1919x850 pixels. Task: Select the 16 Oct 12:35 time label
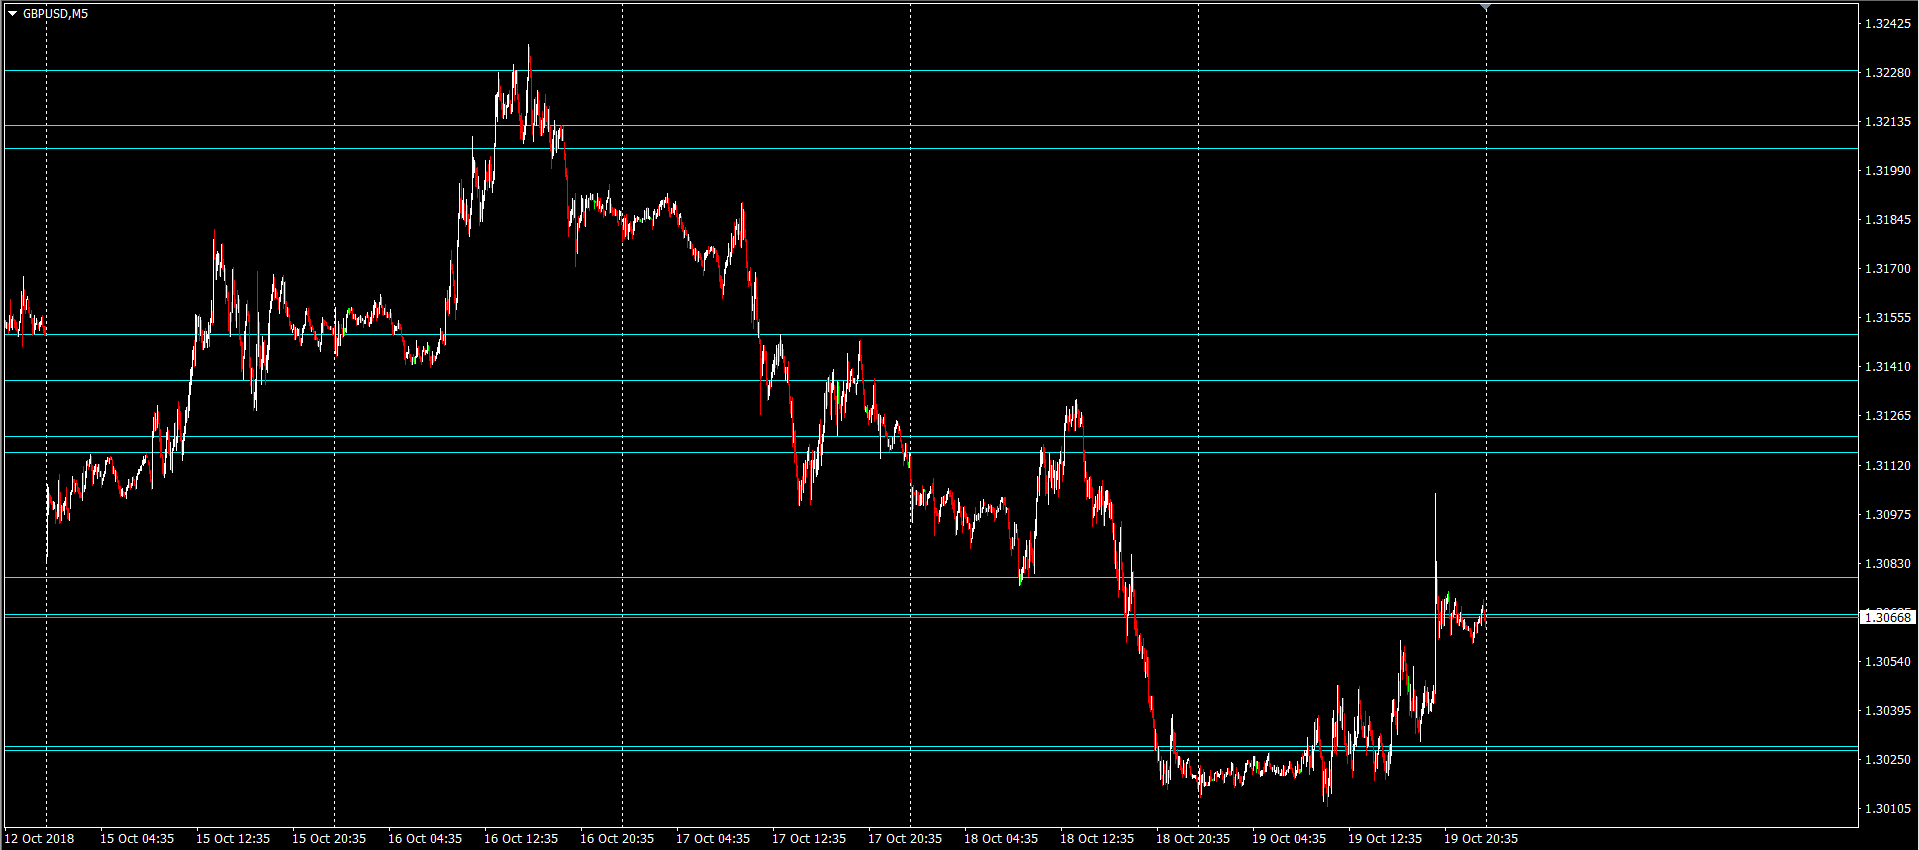tap(521, 838)
